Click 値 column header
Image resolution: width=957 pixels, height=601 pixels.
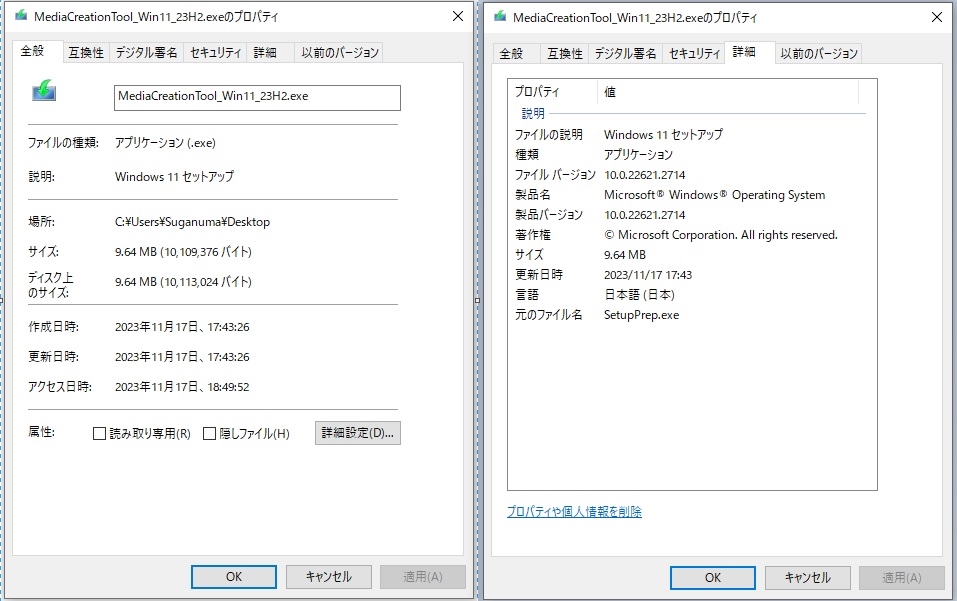pyautogui.click(x=728, y=92)
